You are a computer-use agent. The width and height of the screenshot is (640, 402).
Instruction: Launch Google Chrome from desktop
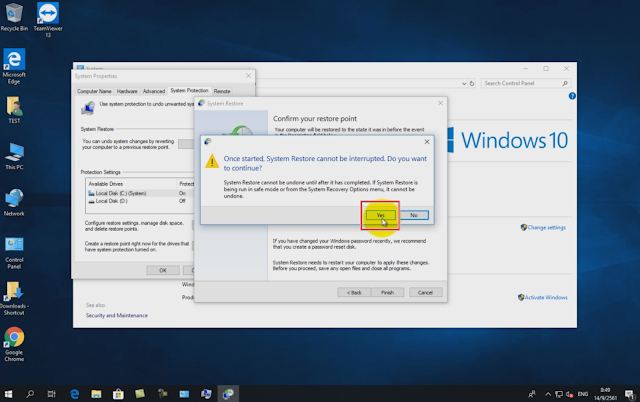[14, 344]
